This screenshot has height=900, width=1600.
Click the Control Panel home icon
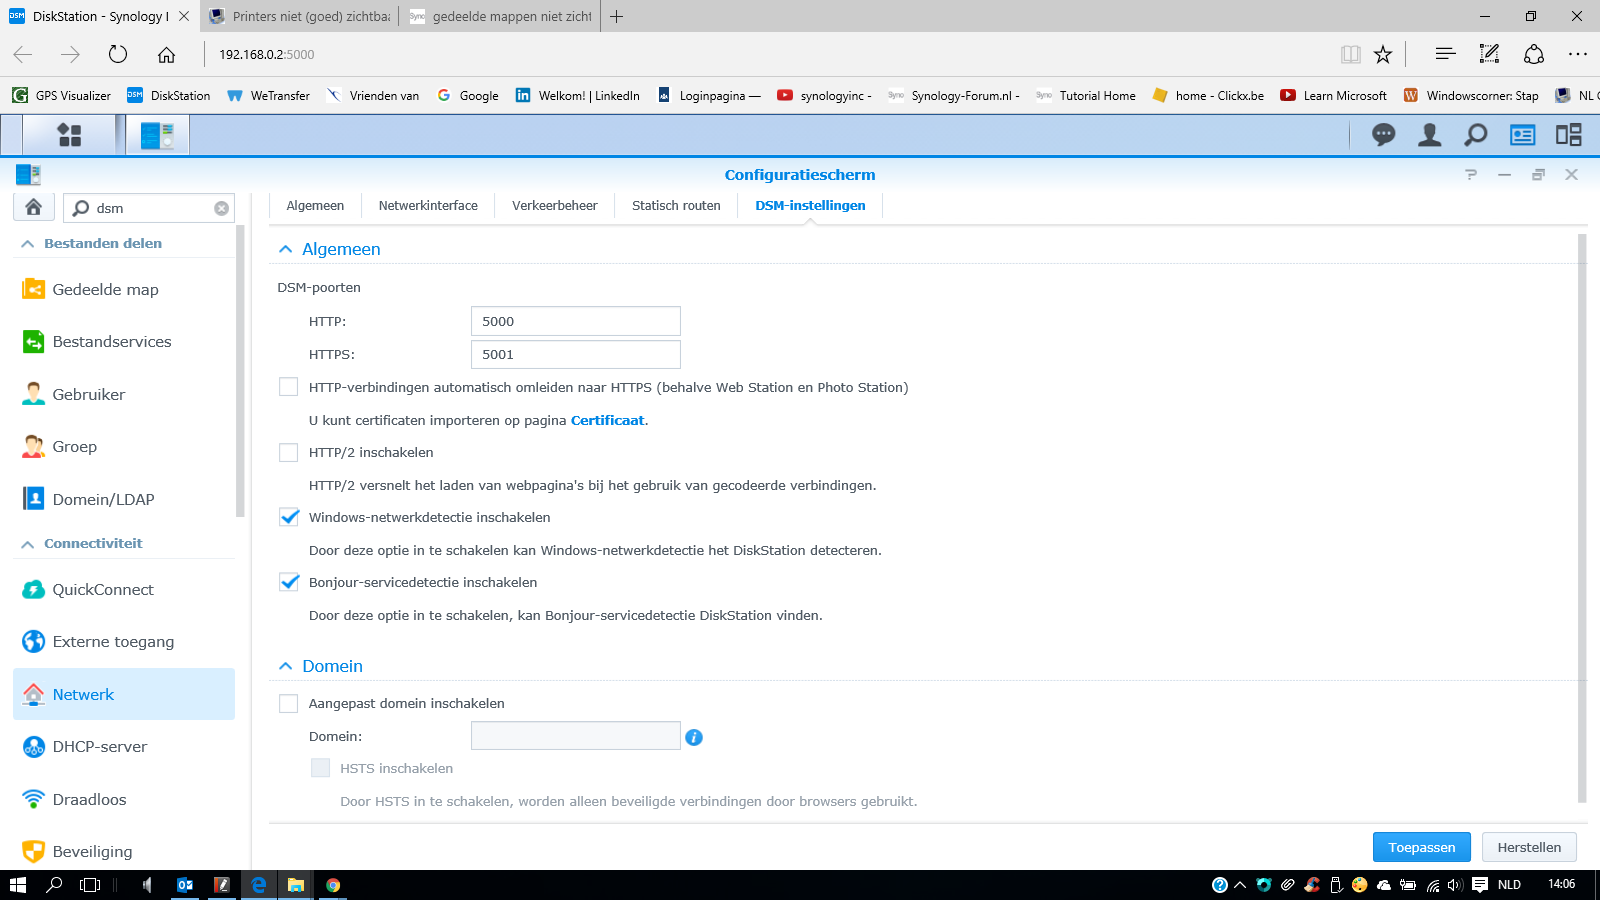coord(33,207)
